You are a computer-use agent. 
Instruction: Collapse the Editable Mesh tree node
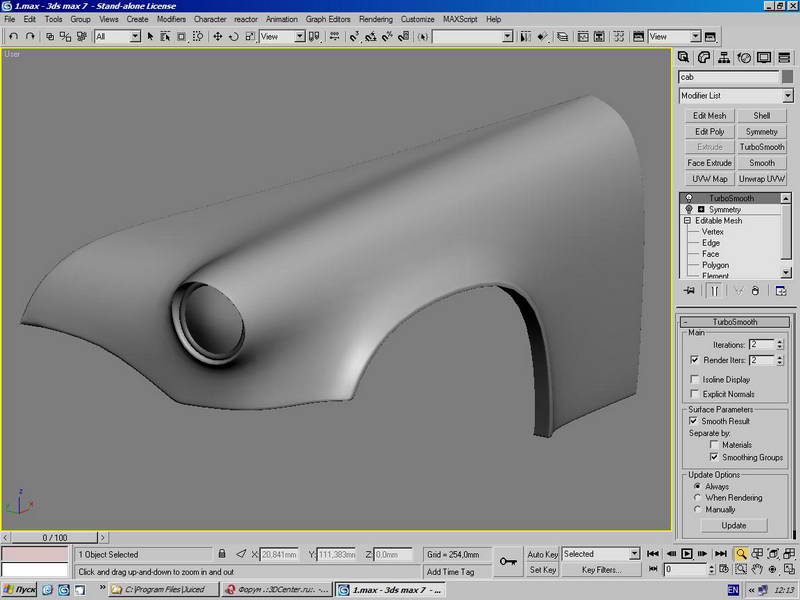[x=687, y=220]
